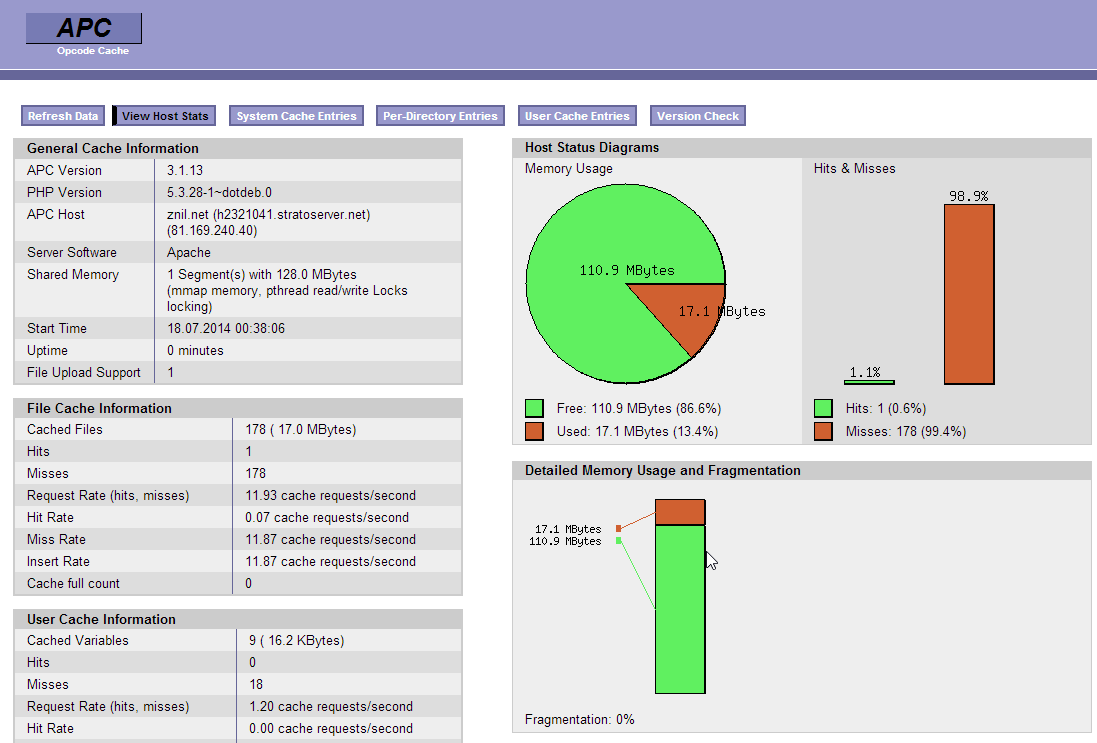Click orange used block in fragmentation bar

coord(680,512)
